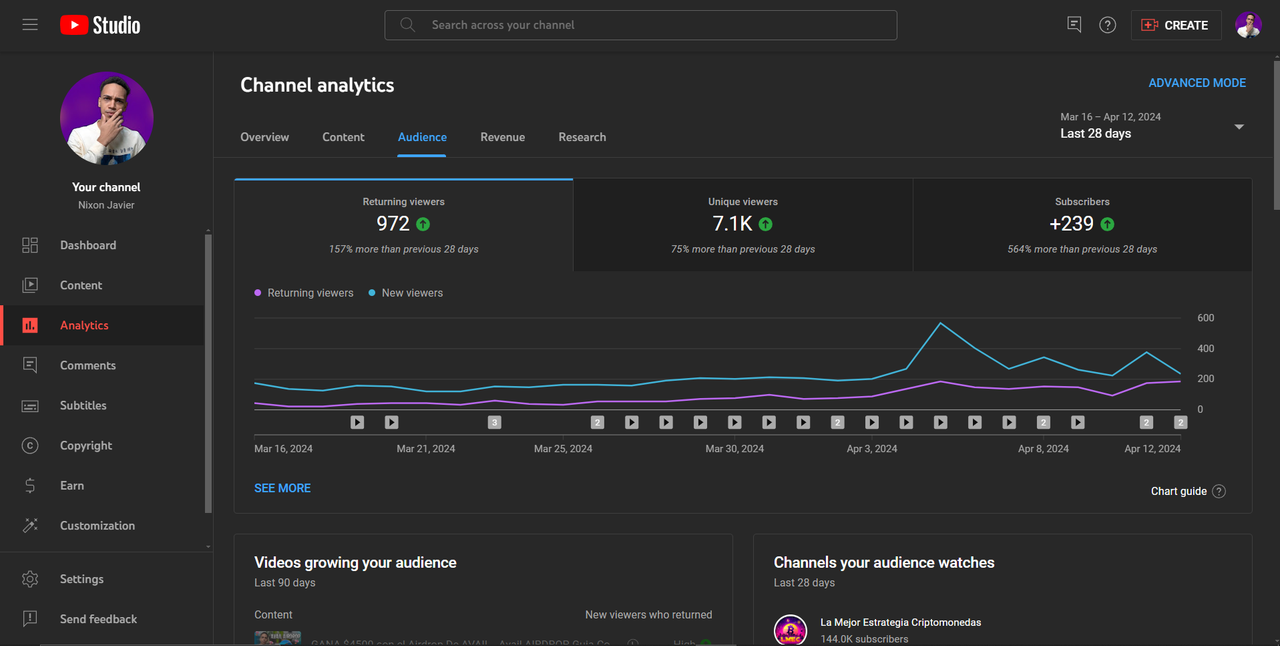Click the Settings gear icon
1280x646 pixels.
coord(30,579)
